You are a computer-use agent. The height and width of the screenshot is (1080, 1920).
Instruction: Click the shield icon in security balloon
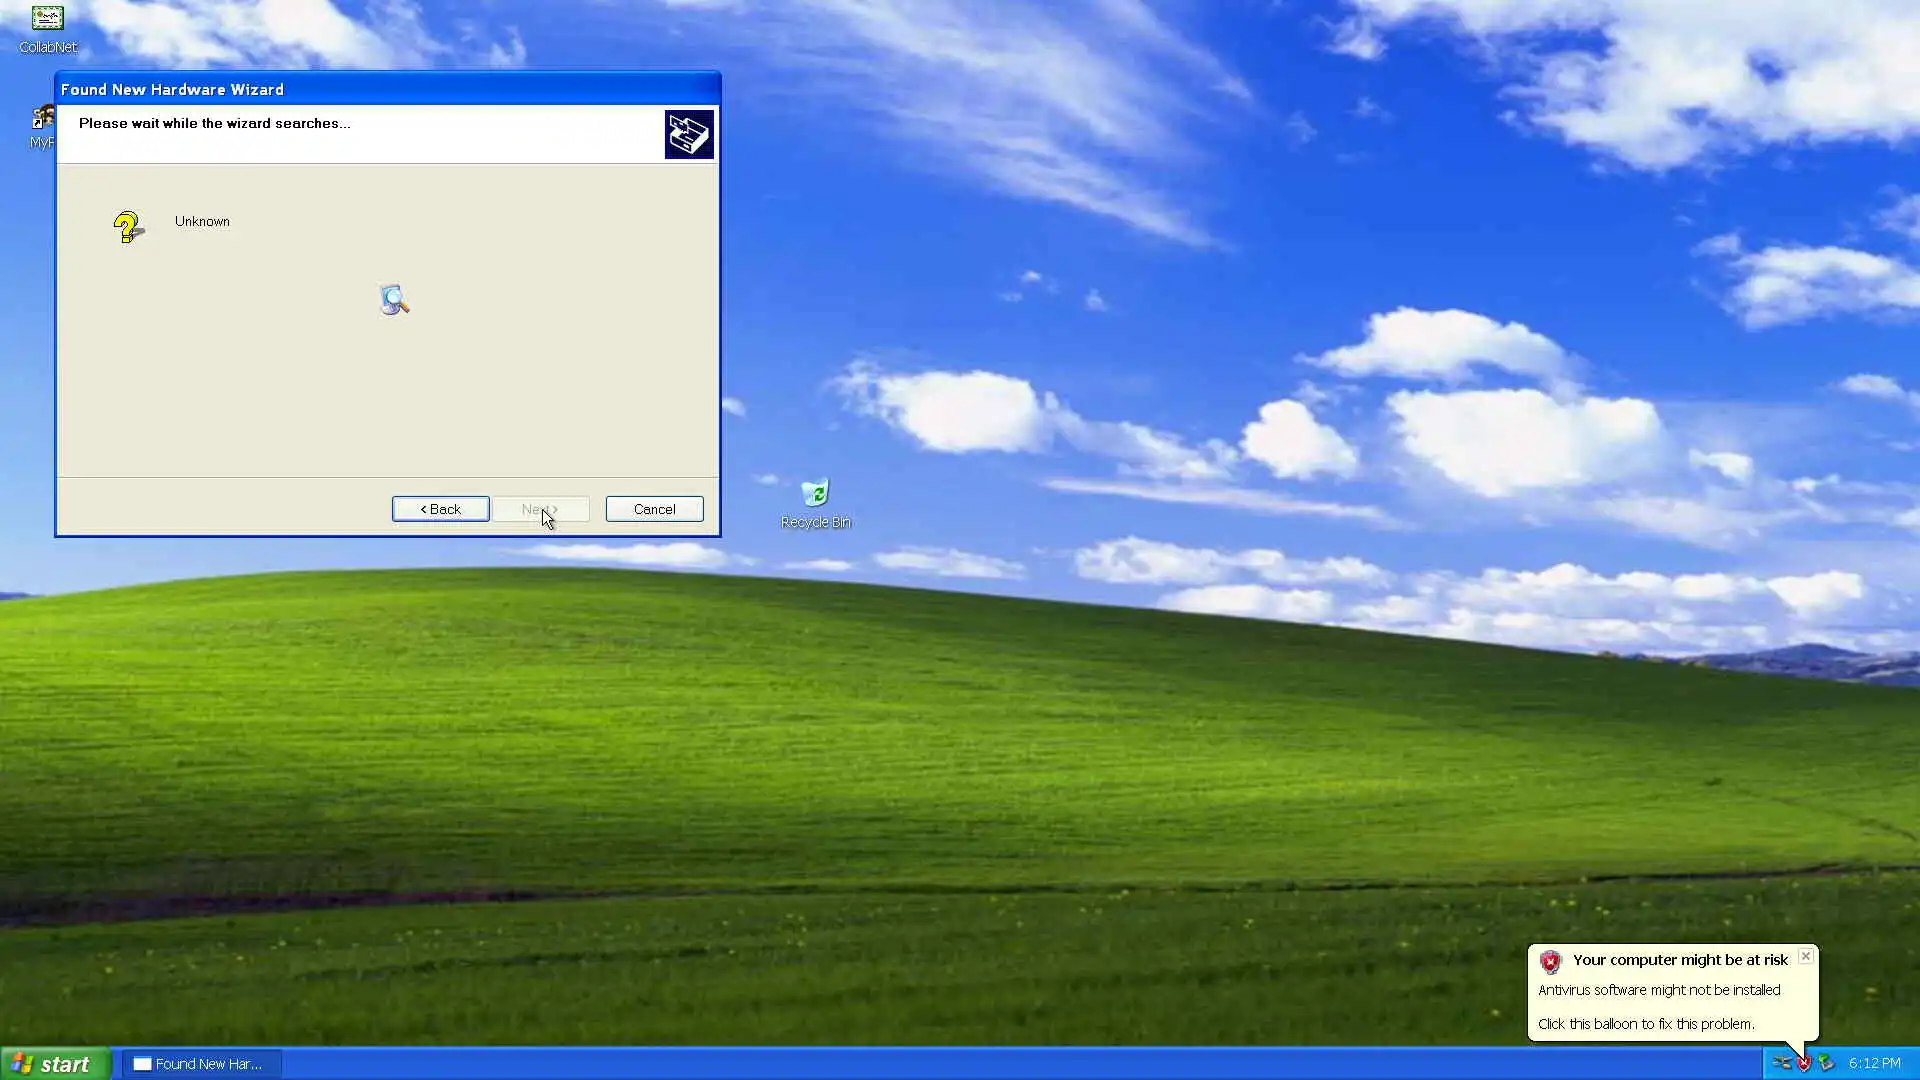[x=1550, y=962]
